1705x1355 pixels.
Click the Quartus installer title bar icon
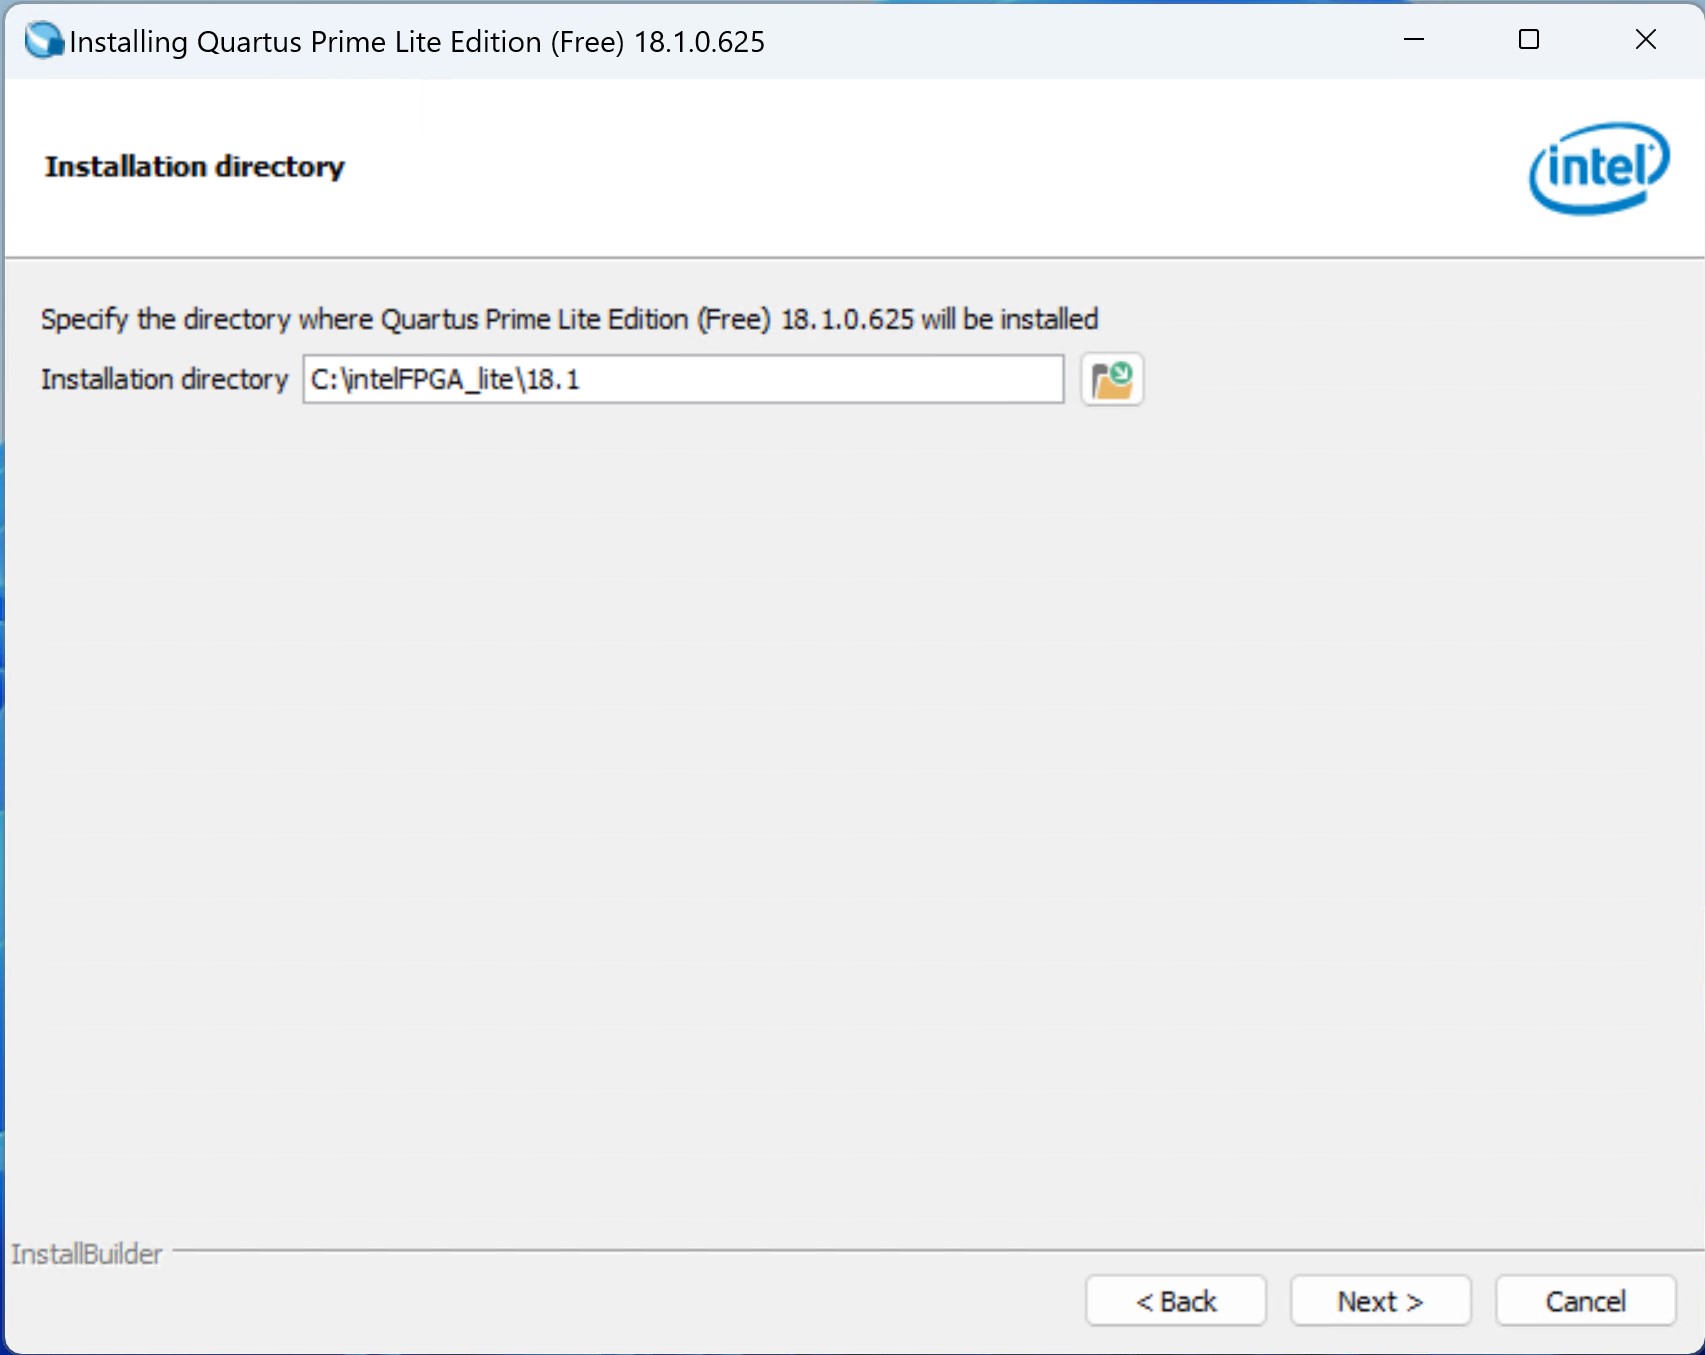pos(44,41)
